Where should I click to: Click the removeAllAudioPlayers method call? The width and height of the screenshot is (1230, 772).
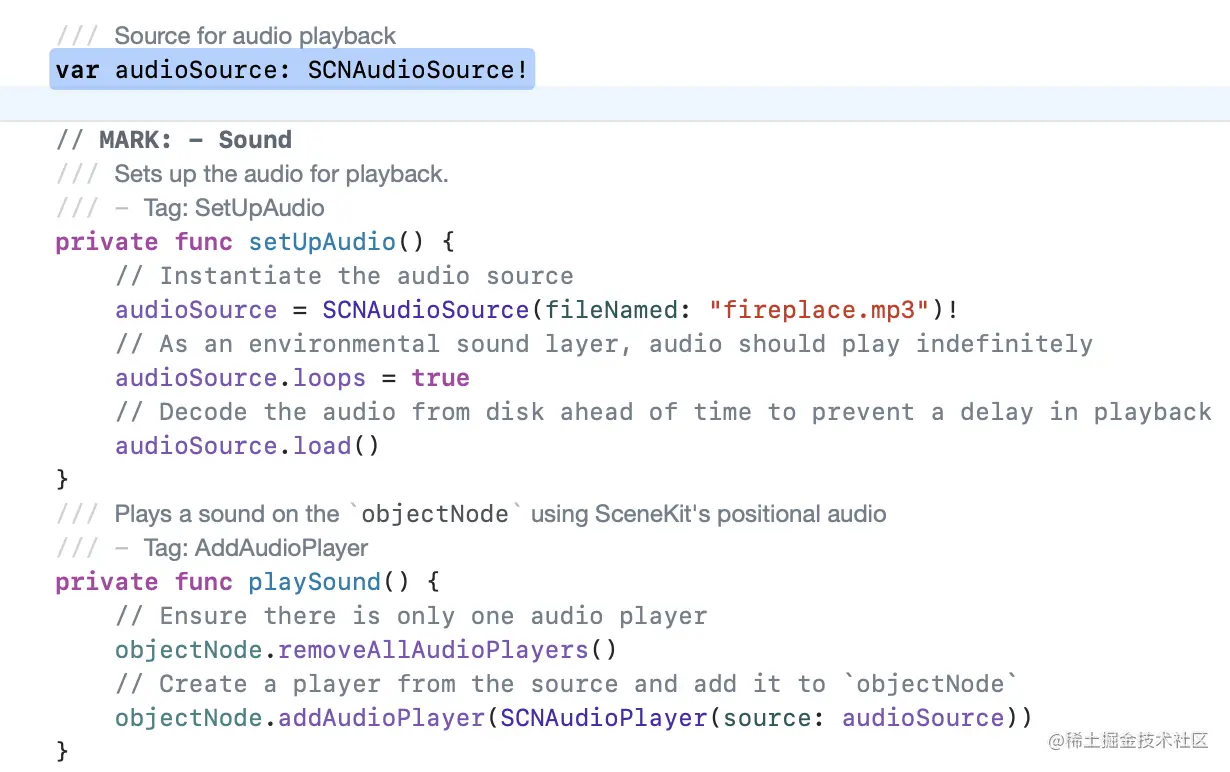[433, 650]
